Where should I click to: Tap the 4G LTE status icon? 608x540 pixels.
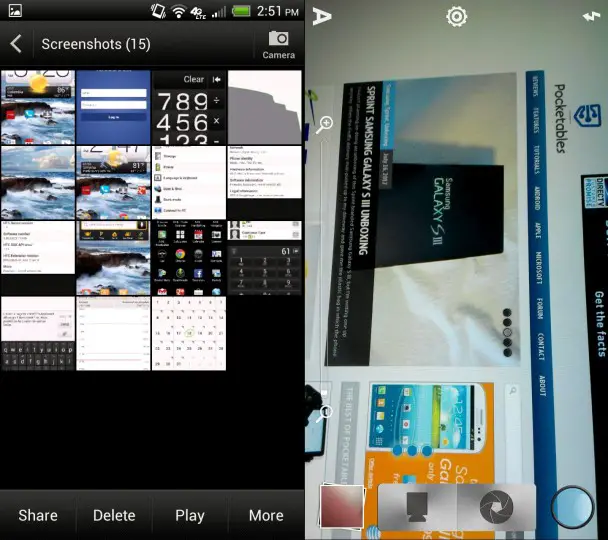pyautogui.click(x=198, y=12)
